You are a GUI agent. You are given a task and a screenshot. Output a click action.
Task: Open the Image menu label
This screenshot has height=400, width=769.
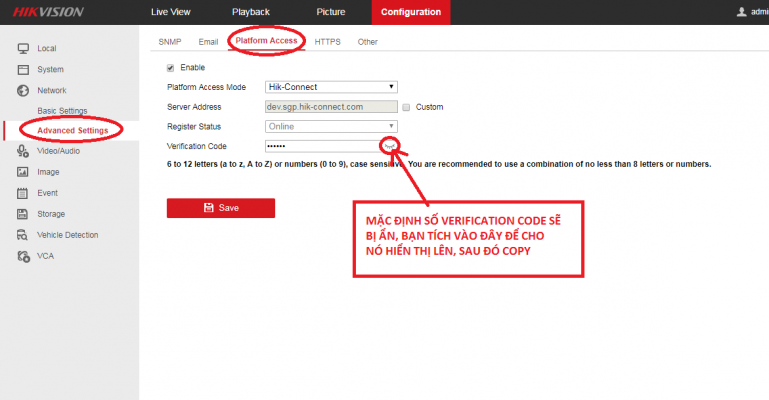[48, 172]
